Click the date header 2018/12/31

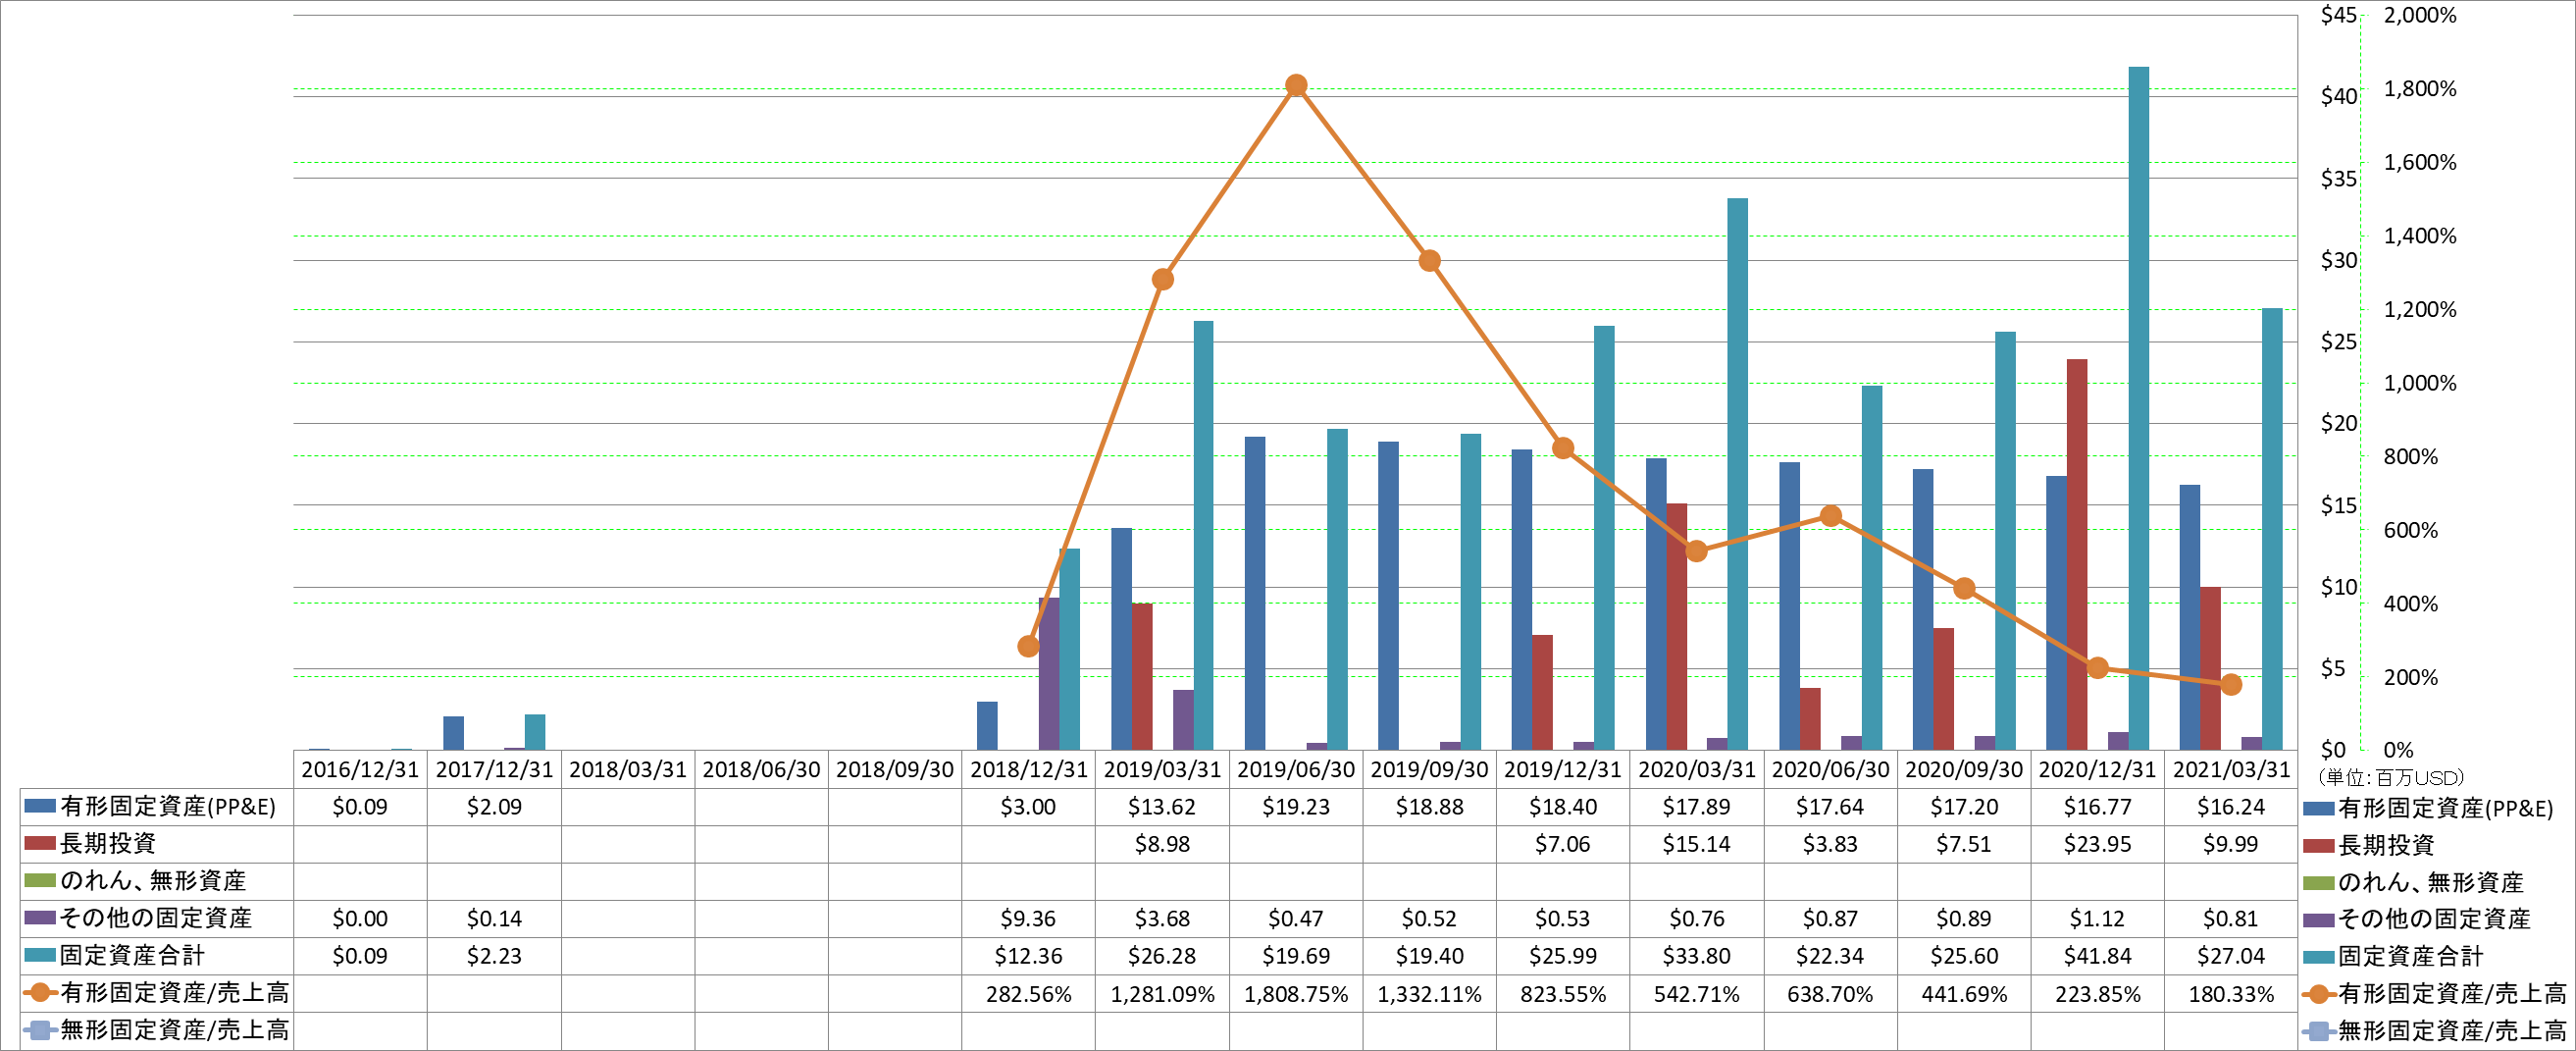(x=1028, y=769)
